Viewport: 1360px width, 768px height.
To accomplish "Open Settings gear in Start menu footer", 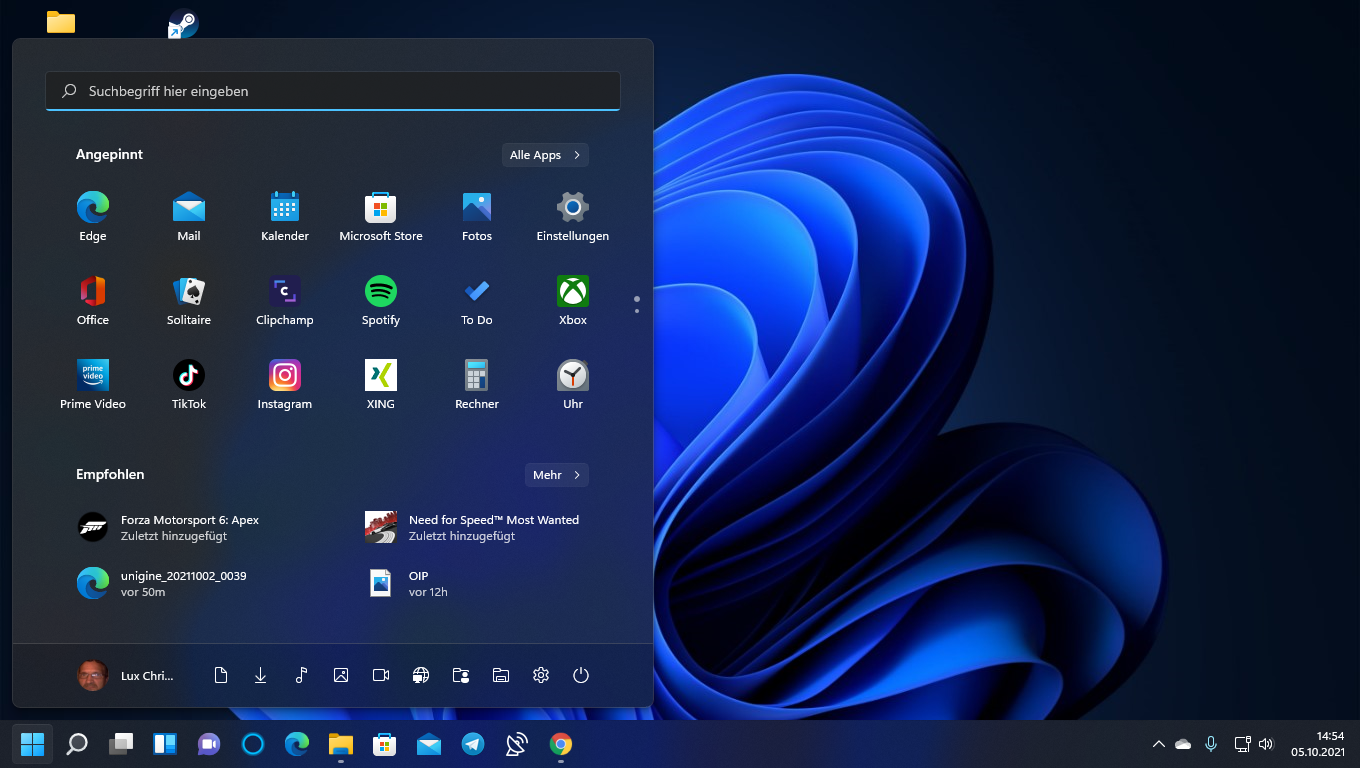I will tap(541, 675).
